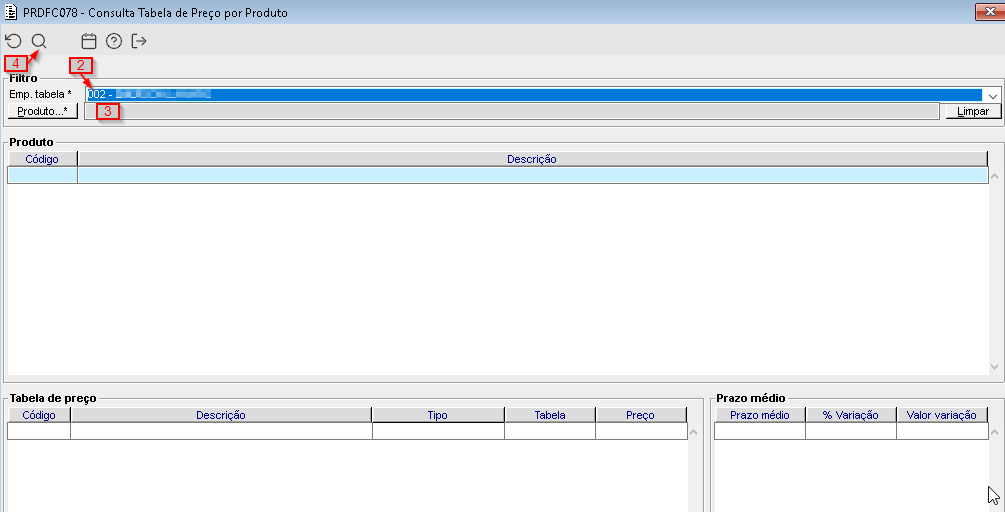Click Código header in Tabela de preço
1005x512 pixels.
[39, 415]
